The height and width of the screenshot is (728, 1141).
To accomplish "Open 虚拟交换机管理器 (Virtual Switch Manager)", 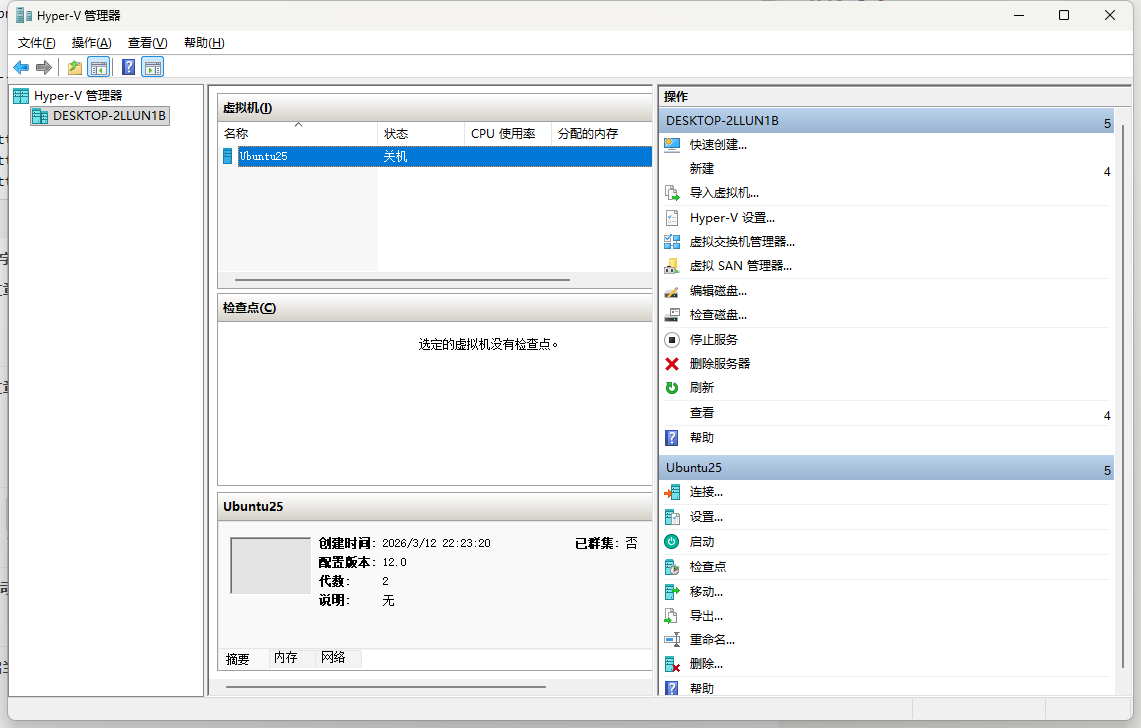I will [x=742, y=242].
